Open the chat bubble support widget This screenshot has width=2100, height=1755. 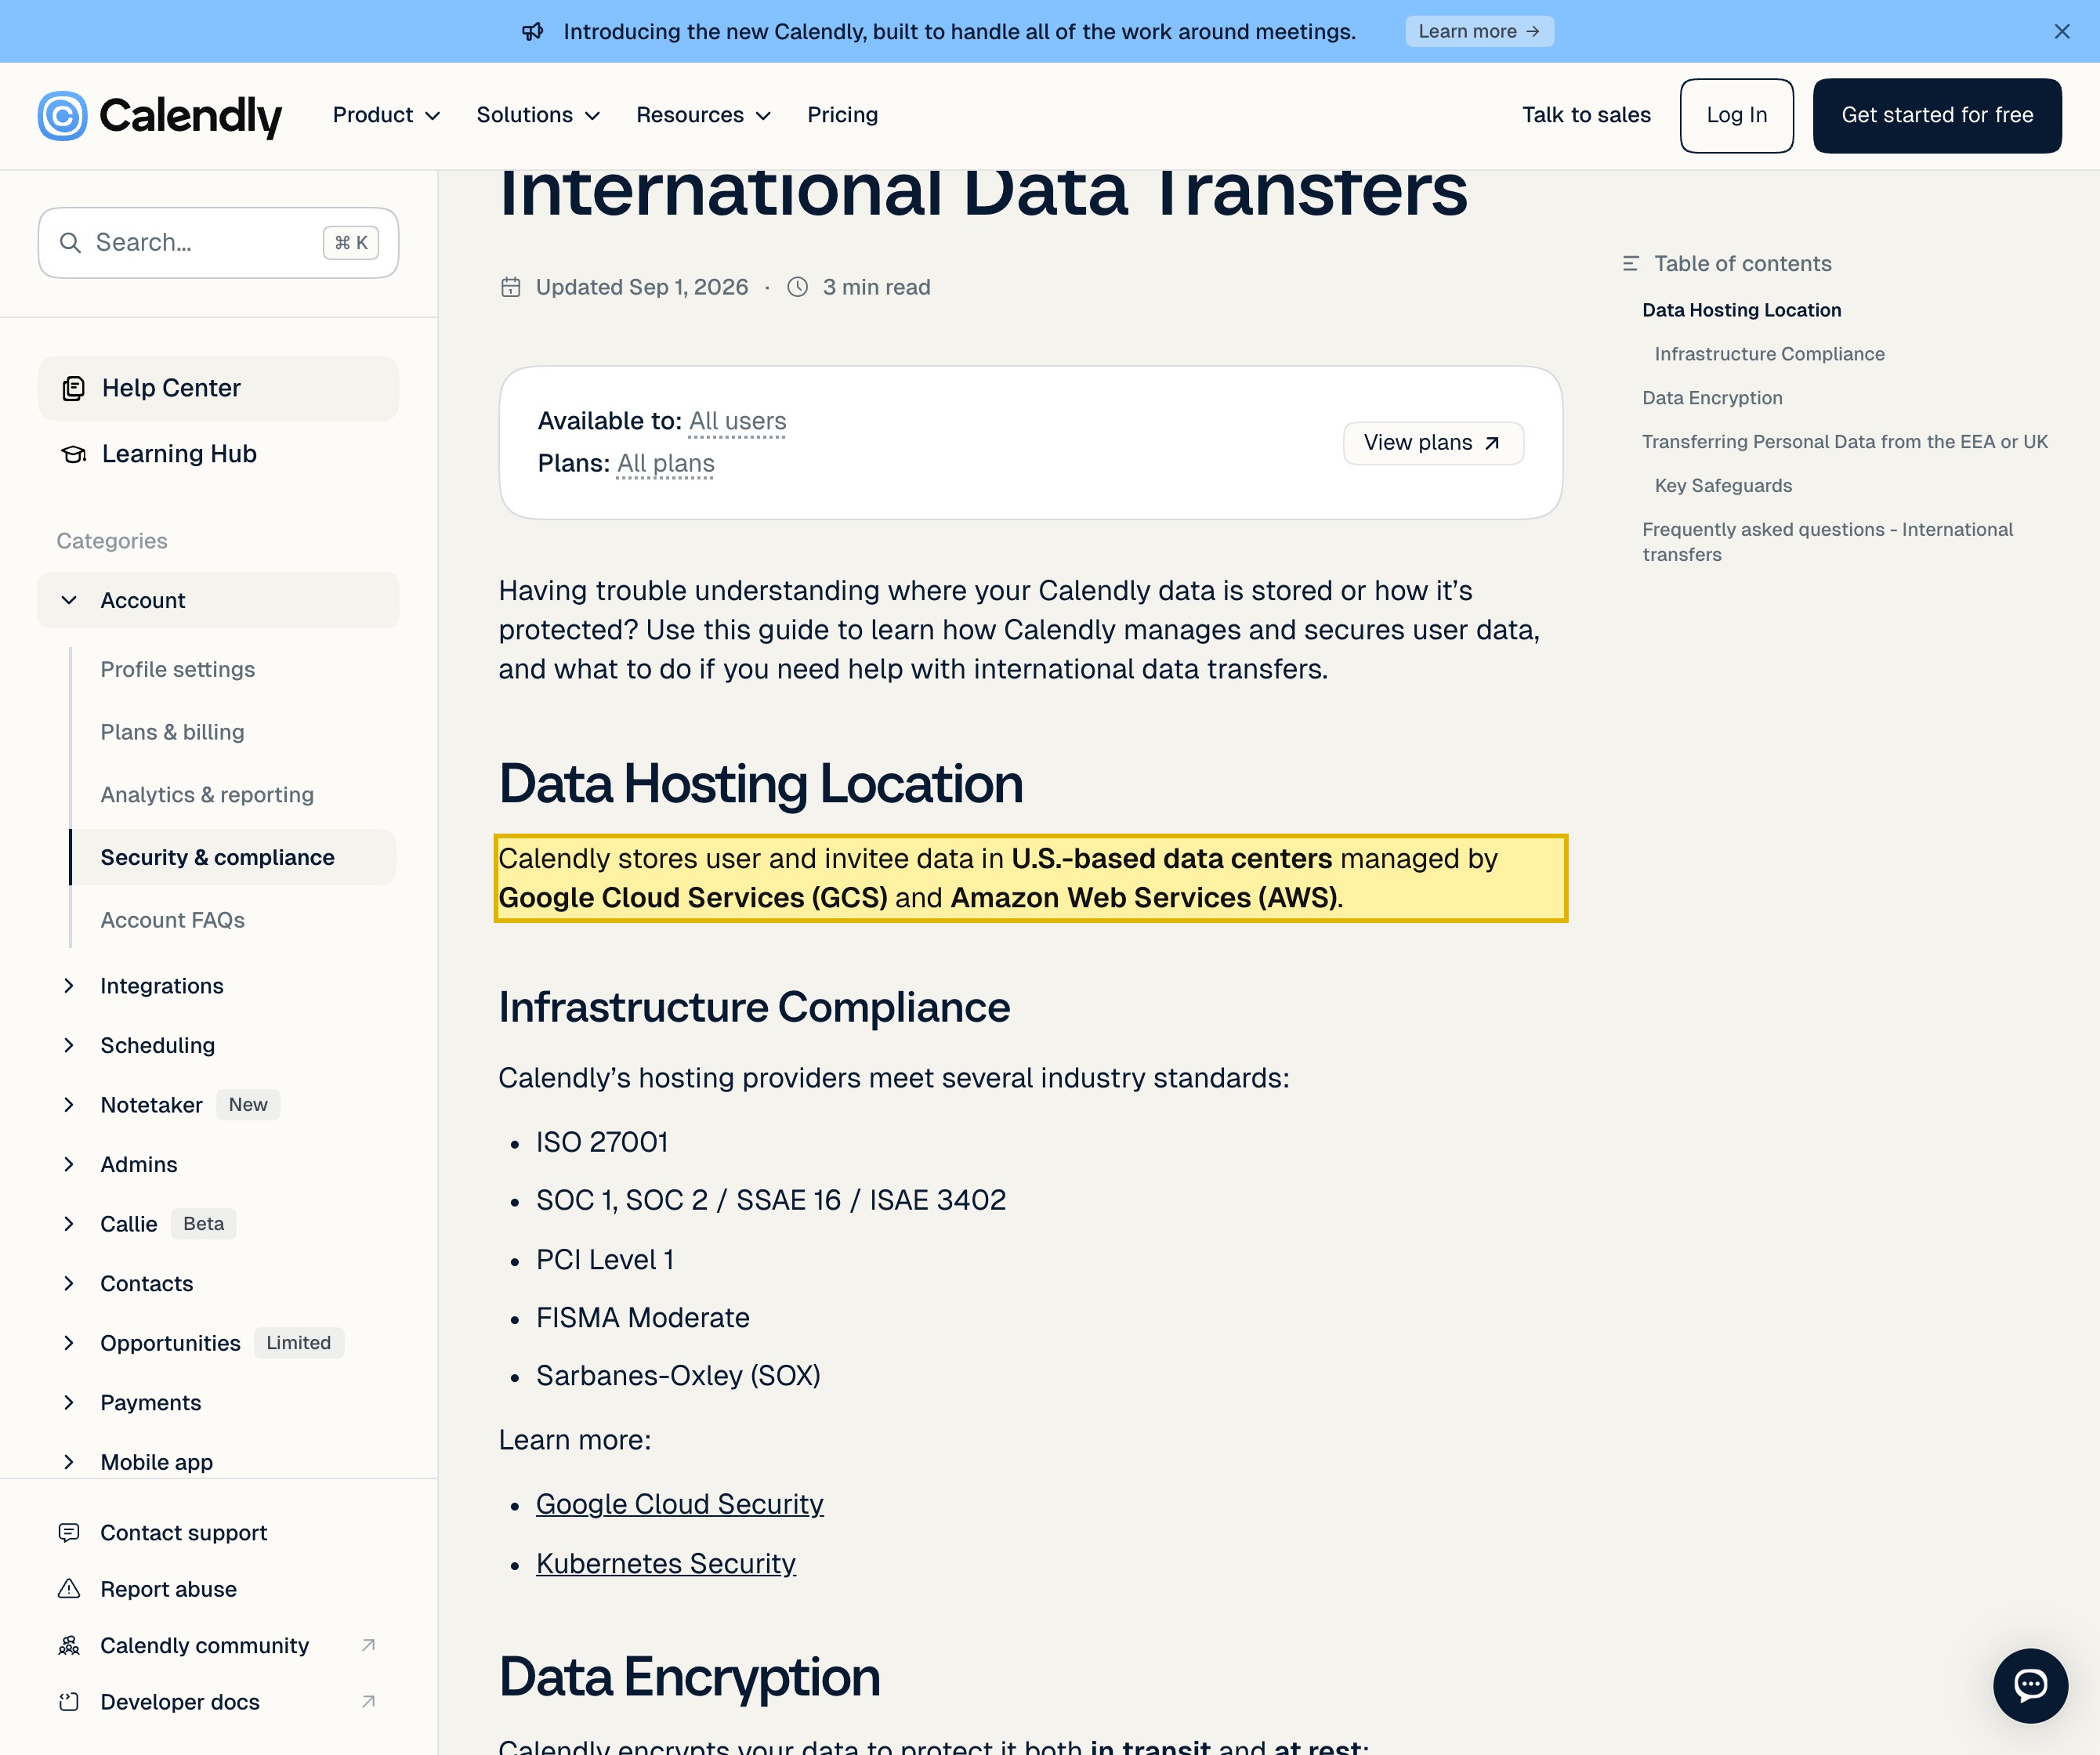[x=2030, y=1685]
